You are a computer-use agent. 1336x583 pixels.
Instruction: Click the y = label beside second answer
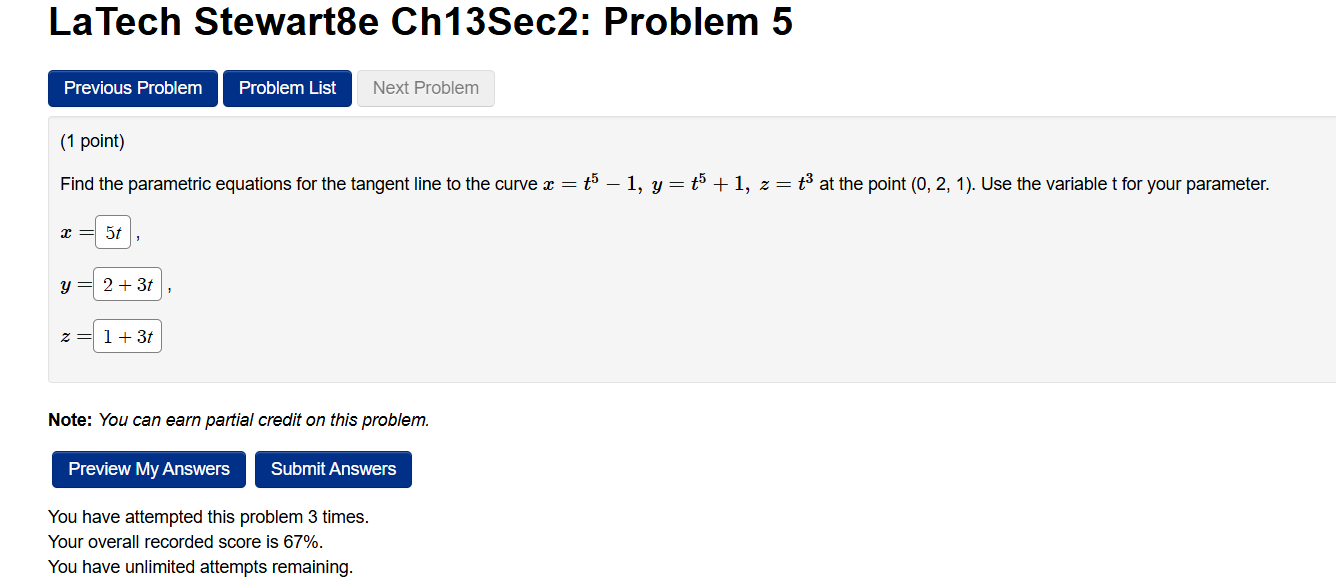pyautogui.click(x=73, y=284)
